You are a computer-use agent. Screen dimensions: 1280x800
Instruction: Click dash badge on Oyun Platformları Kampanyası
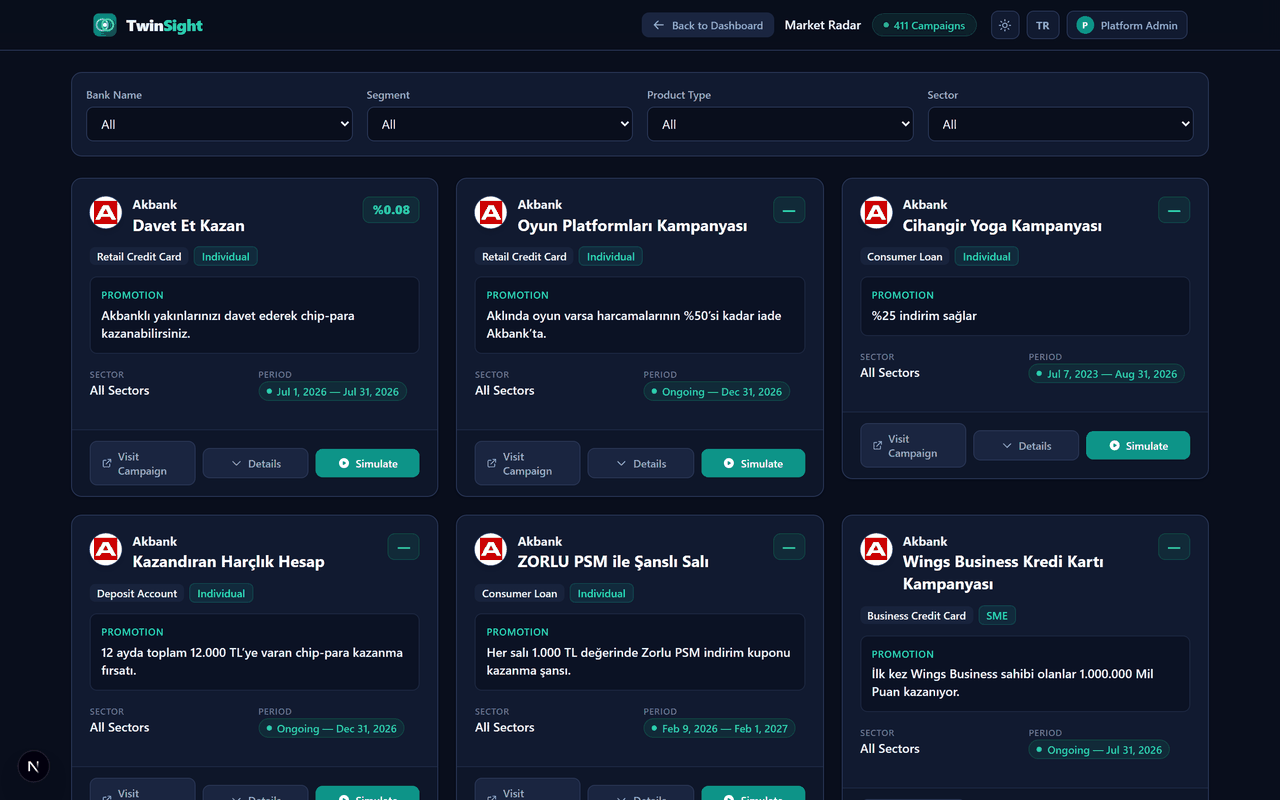click(789, 210)
